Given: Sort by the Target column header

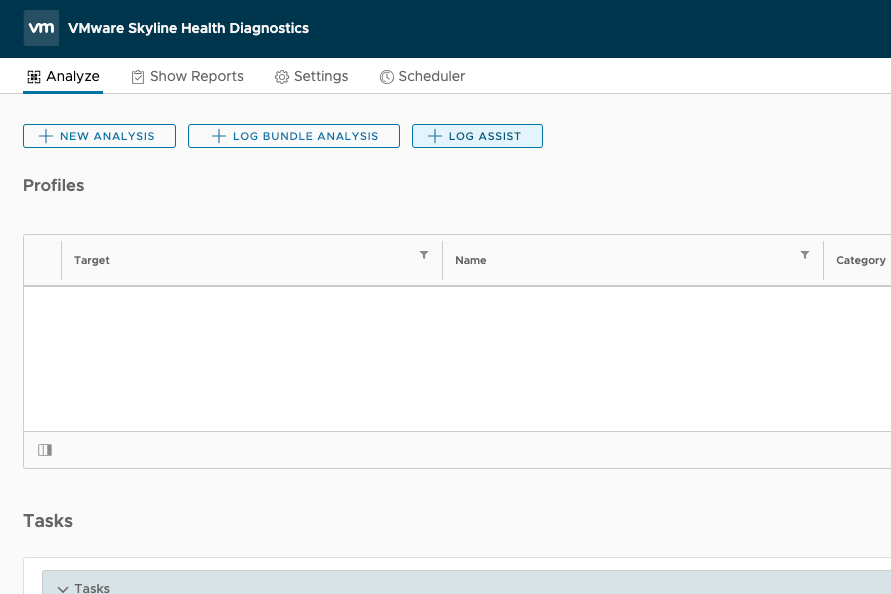Looking at the screenshot, I should (91, 260).
